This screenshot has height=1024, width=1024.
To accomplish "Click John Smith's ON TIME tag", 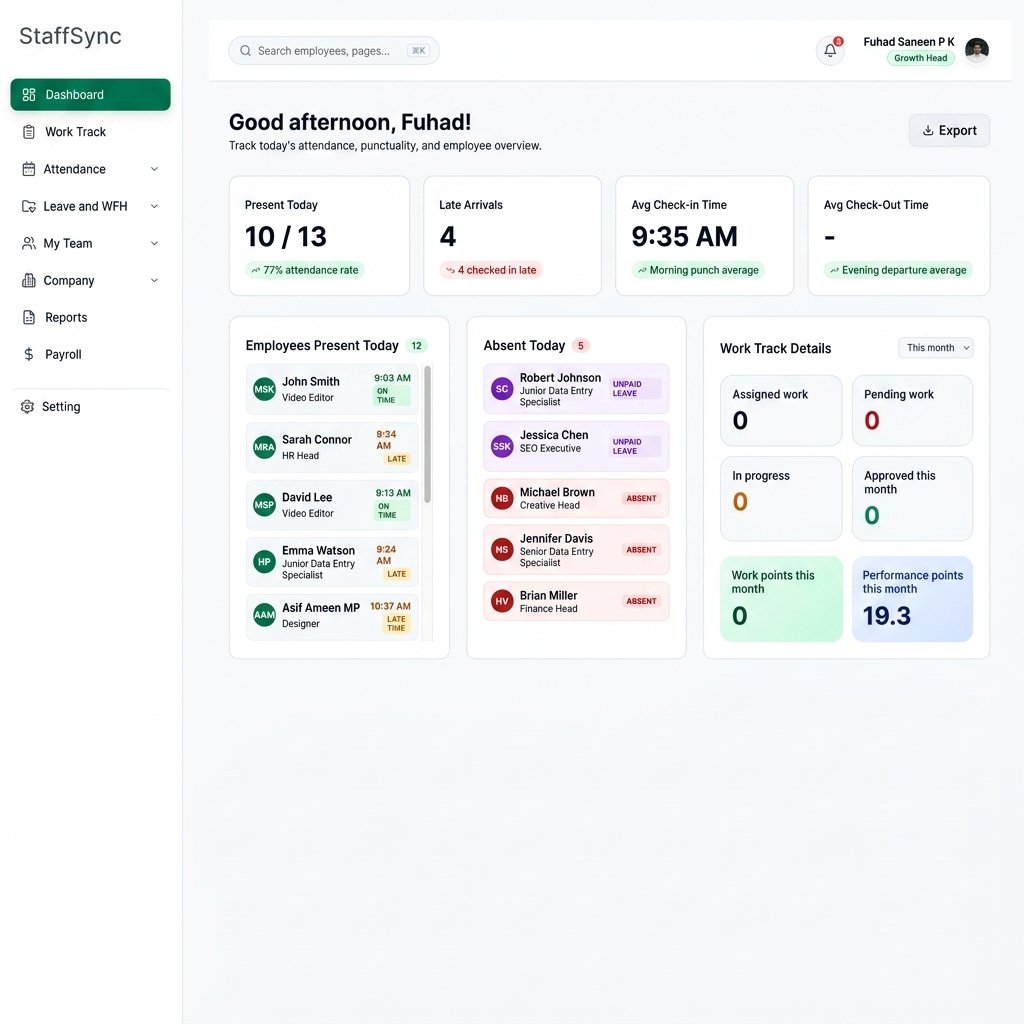I will [391, 396].
